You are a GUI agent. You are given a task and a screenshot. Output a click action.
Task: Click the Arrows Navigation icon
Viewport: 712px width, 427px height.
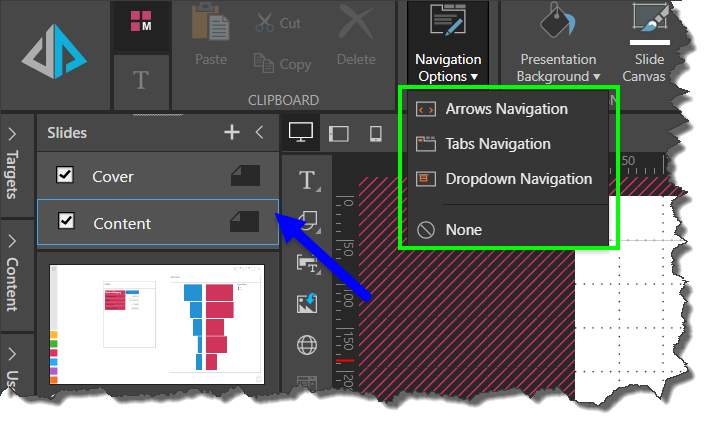point(426,109)
